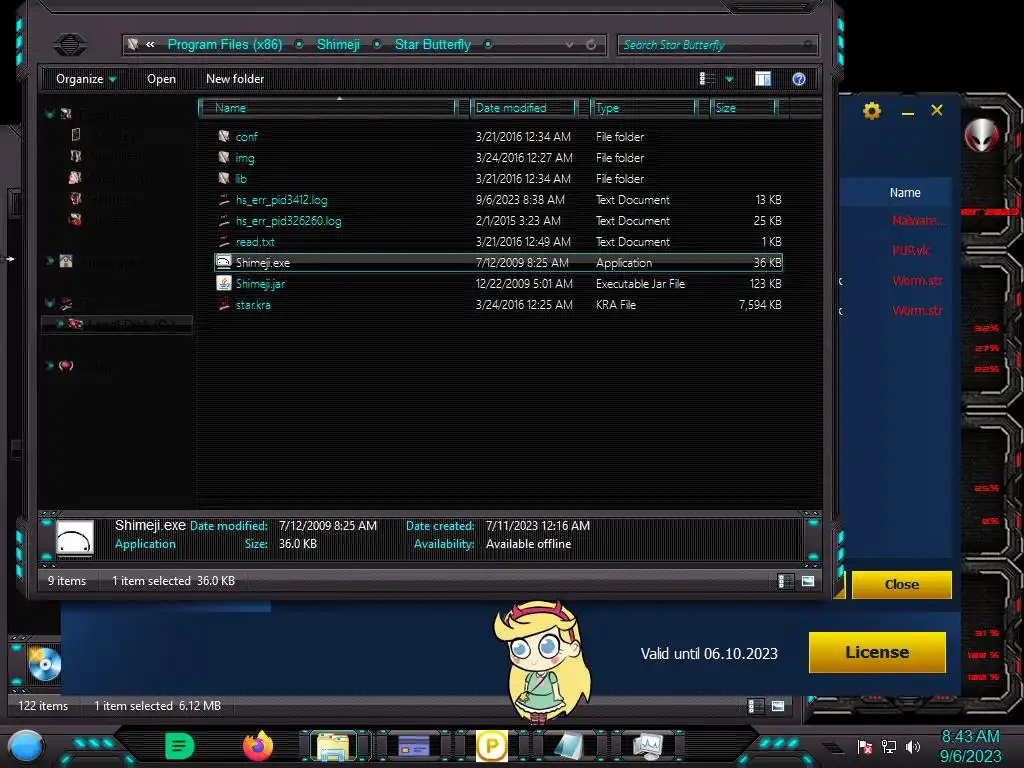Click the red flag security tray icon

865,746
